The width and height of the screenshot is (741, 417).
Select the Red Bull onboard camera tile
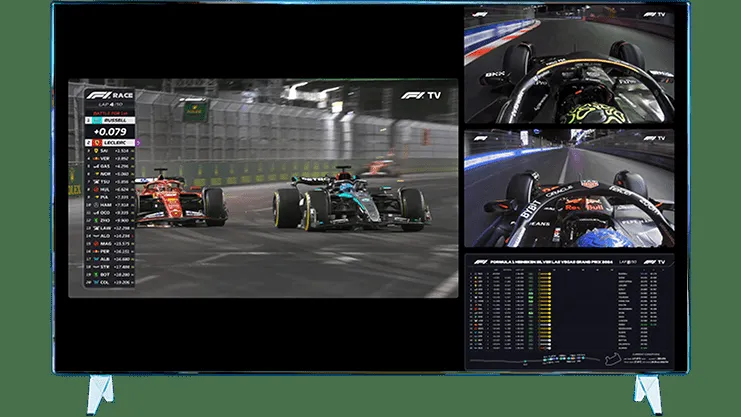[569, 188]
